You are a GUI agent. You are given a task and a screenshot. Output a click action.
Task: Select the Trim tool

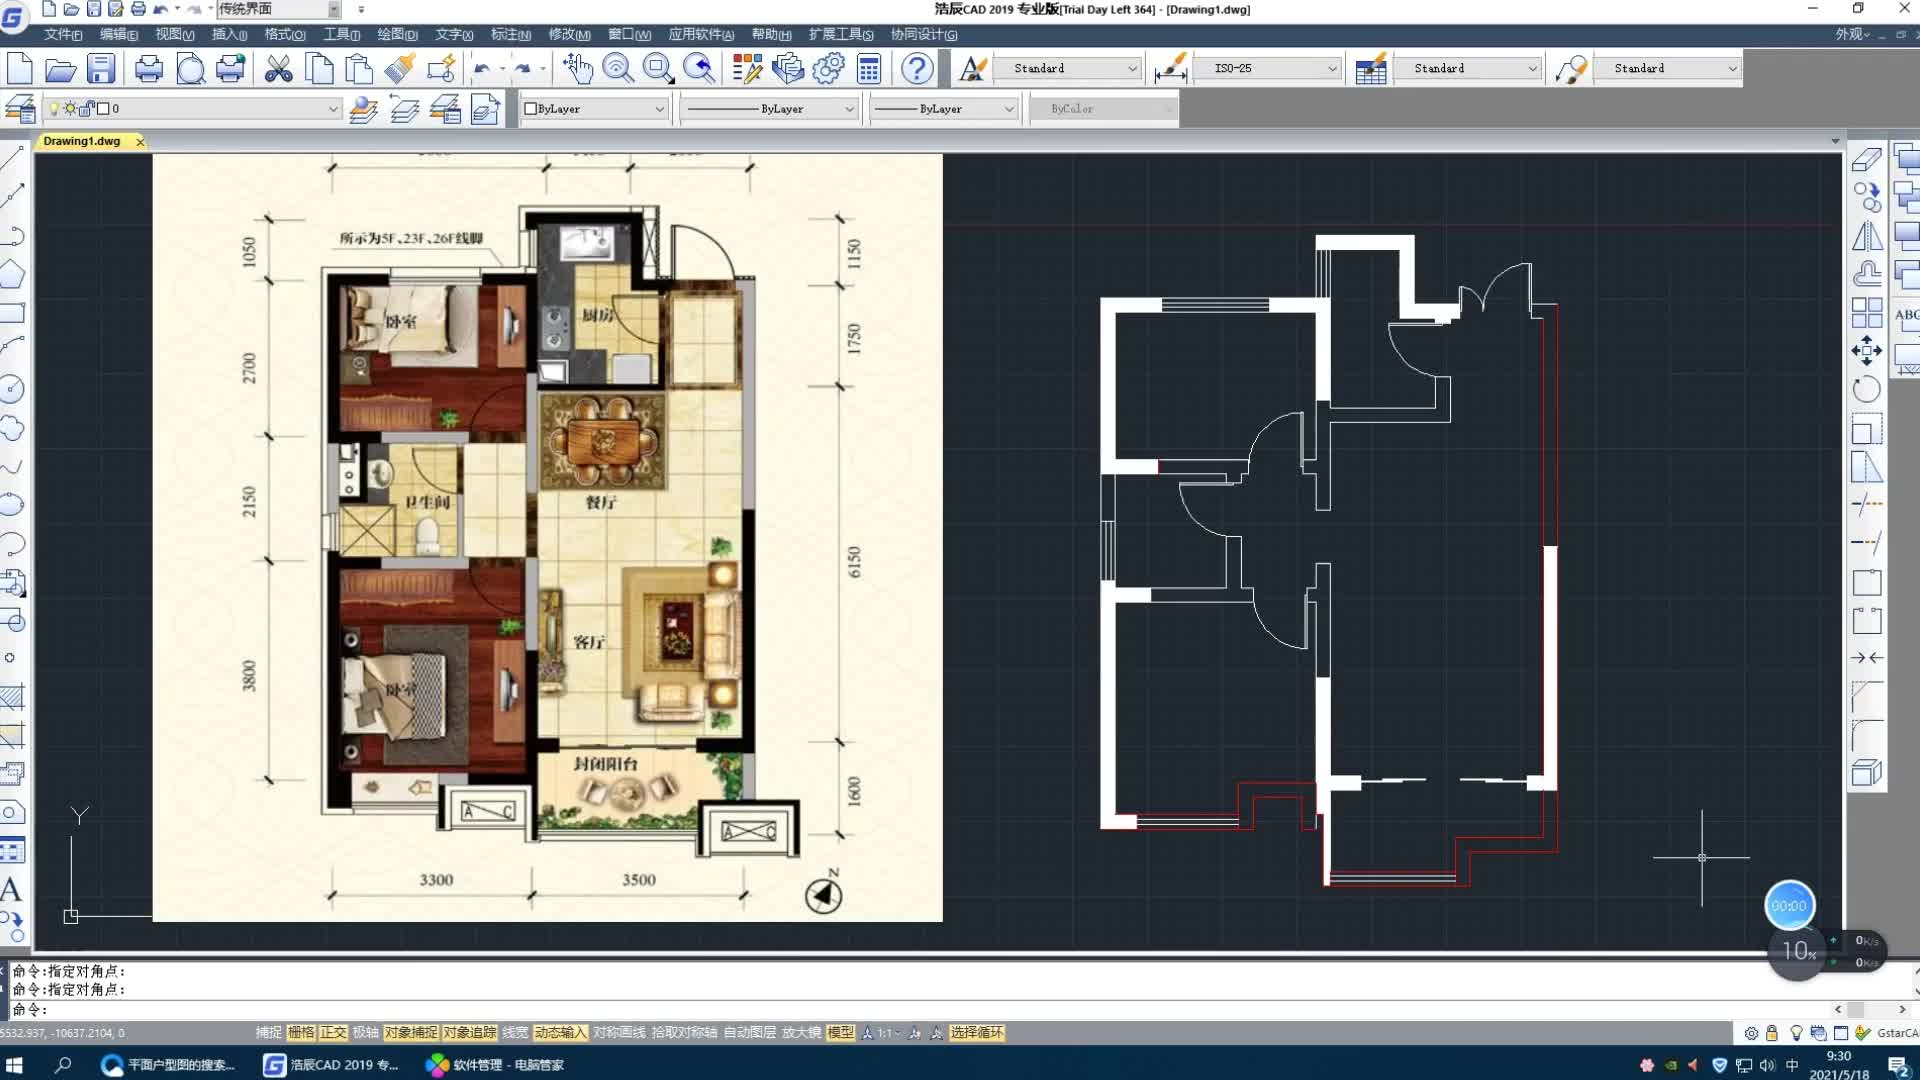pyautogui.click(x=1866, y=505)
